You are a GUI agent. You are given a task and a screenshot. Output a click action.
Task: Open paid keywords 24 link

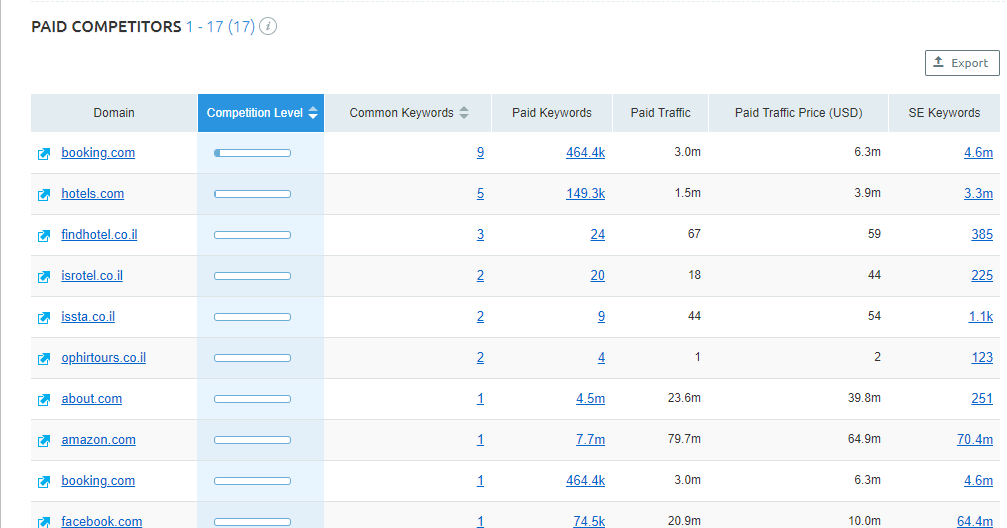tap(597, 234)
